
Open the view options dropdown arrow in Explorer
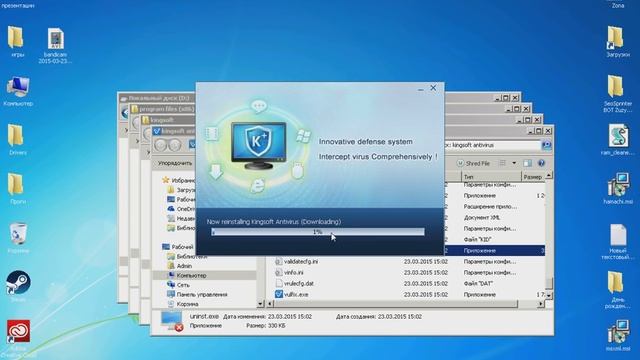click(514, 163)
